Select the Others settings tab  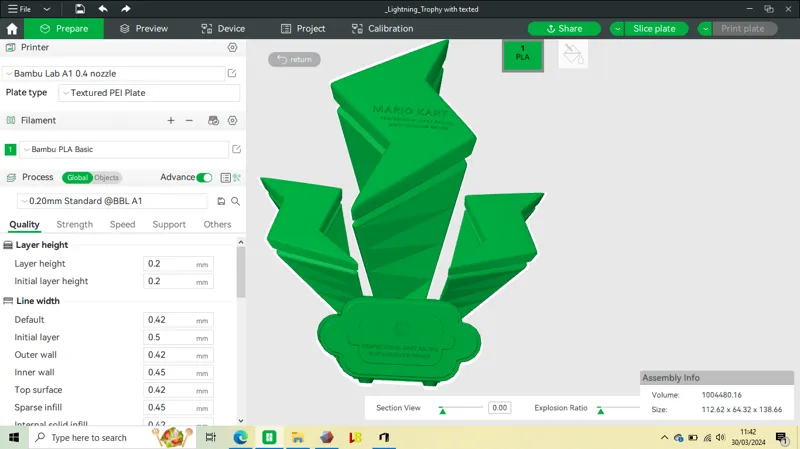pyautogui.click(x=217, y=224)
